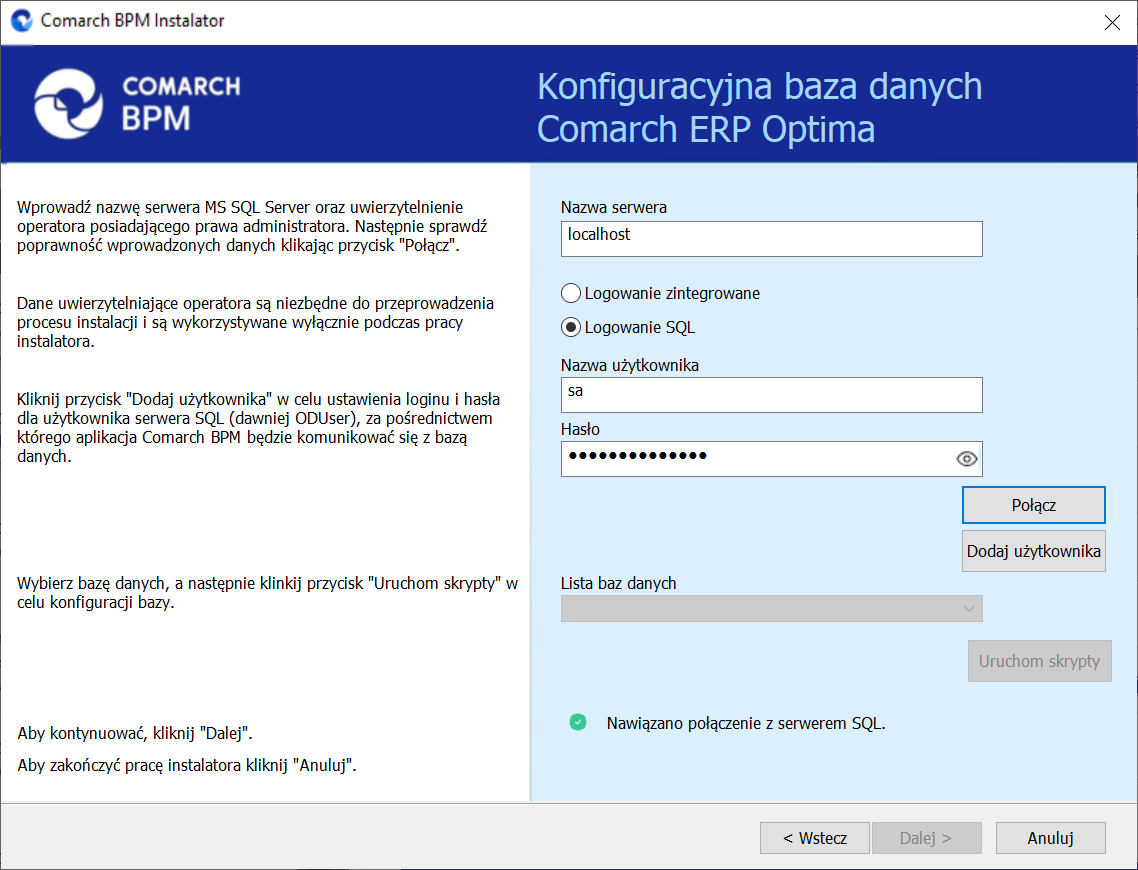Click the Nazwa serwera label

(614, 208)
